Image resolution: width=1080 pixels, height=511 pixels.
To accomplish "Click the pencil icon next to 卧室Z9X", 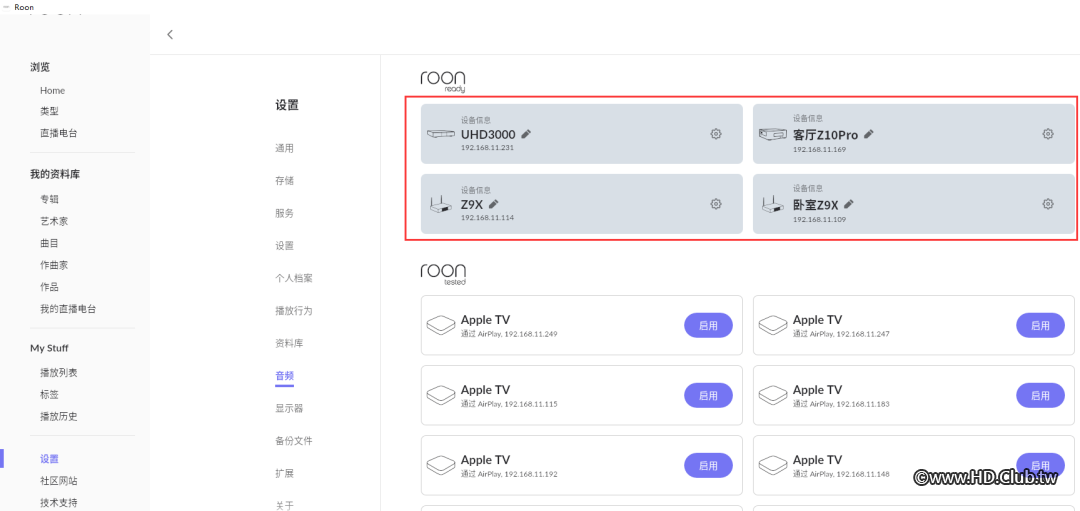I will tap(849, 204).
